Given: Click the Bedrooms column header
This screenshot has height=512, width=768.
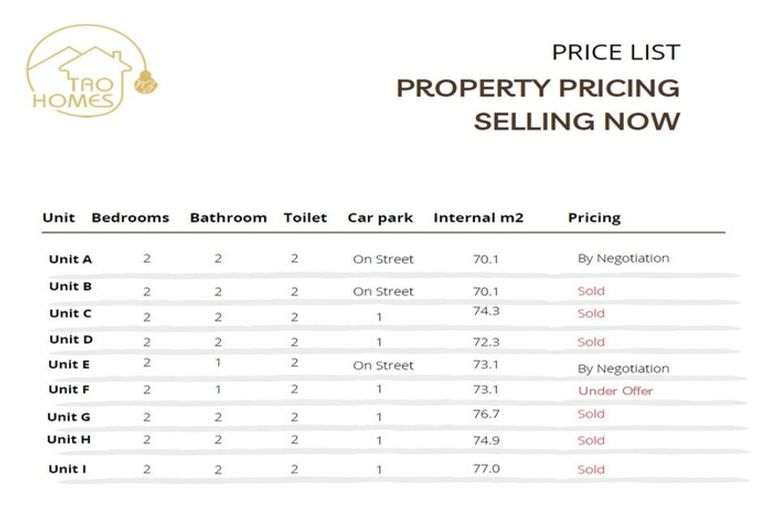Looking at the screenshot, I should pos(130,217).
